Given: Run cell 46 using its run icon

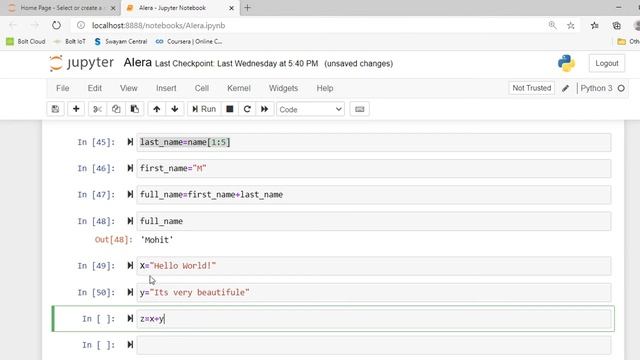Looking at the screenshot, I should [130, 168].
